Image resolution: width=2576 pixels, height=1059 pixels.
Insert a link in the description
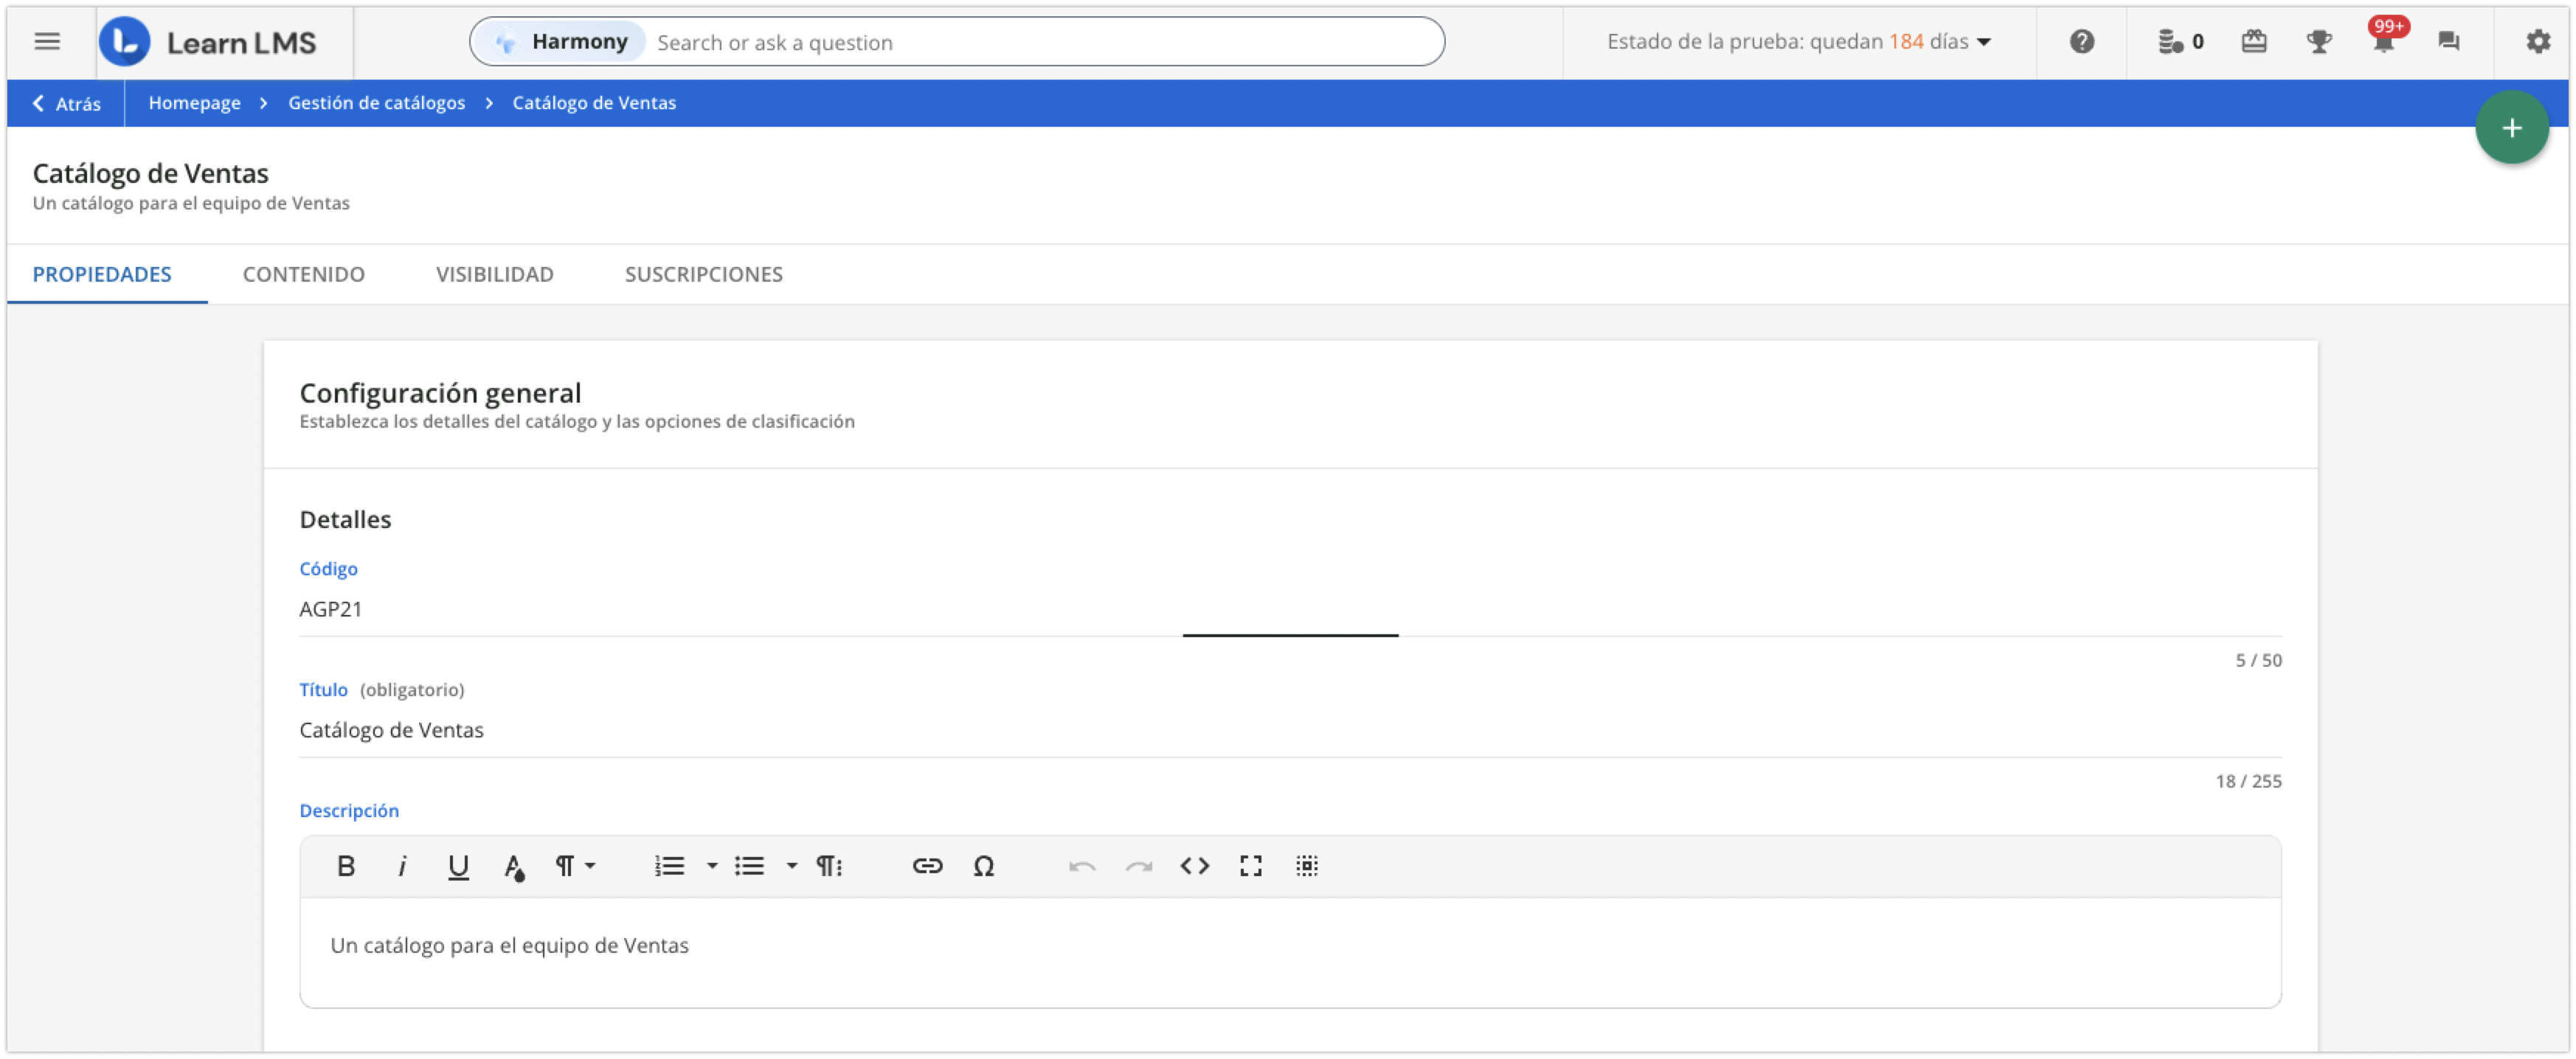tap(927, 866)
